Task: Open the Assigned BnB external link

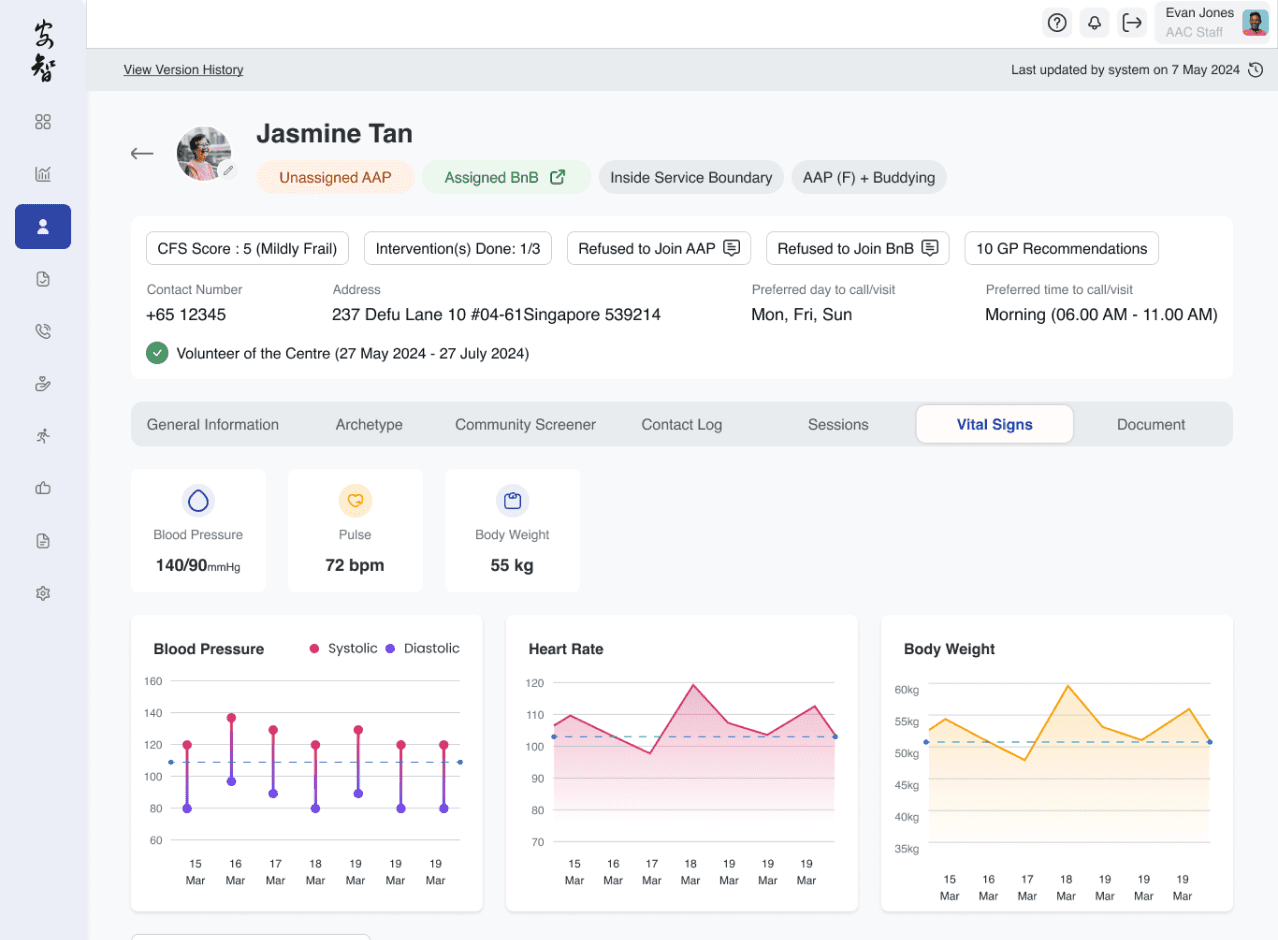Action: point(558,177)
